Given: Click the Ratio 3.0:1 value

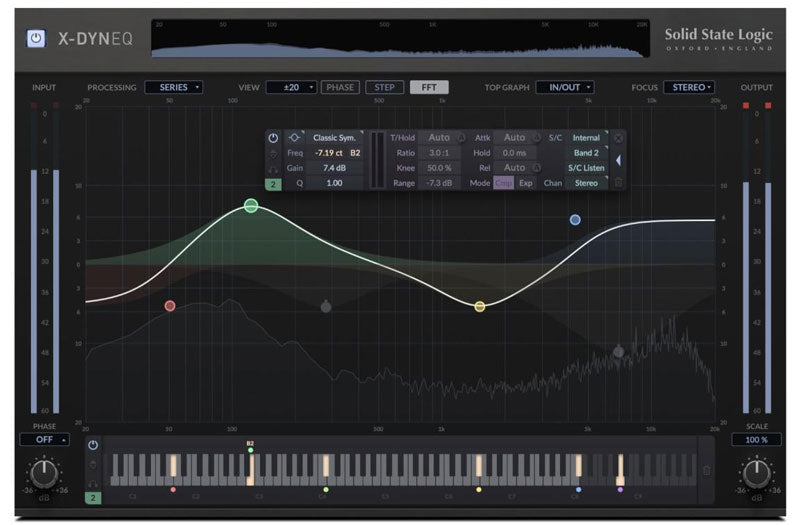Looking at the screenshot, I should coord(439,153).
